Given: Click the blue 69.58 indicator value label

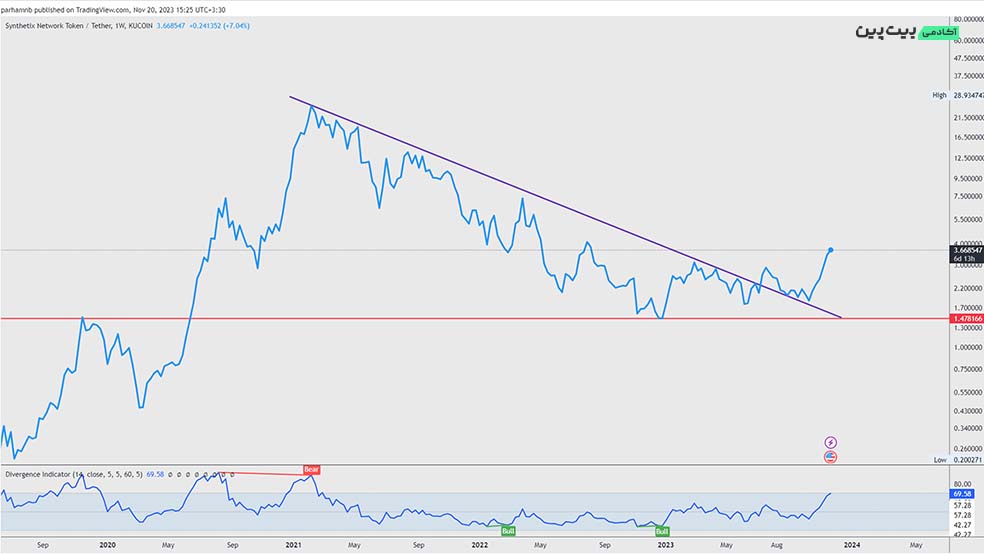Looking at the screenshot, I should pyautogui.click(x=965, y=494).
